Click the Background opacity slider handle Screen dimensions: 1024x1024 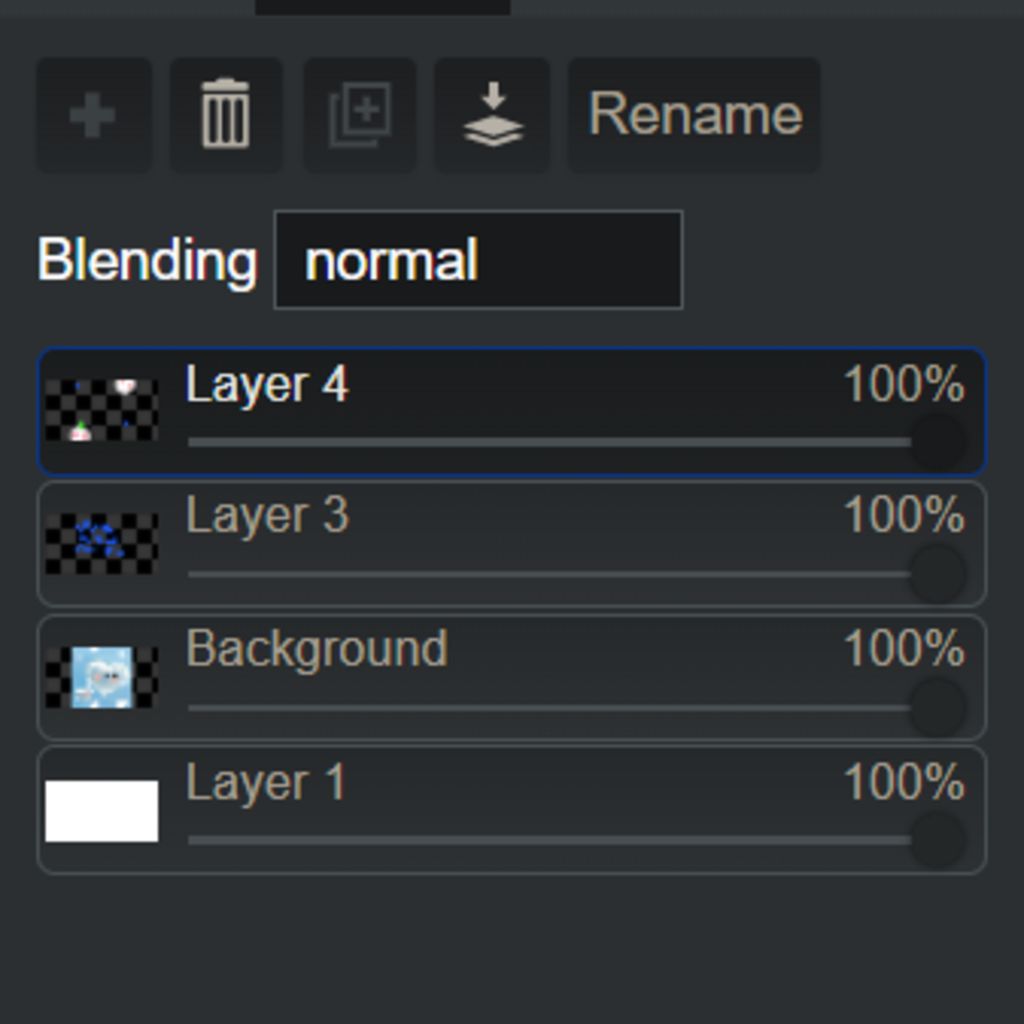[x=938, y=707]
